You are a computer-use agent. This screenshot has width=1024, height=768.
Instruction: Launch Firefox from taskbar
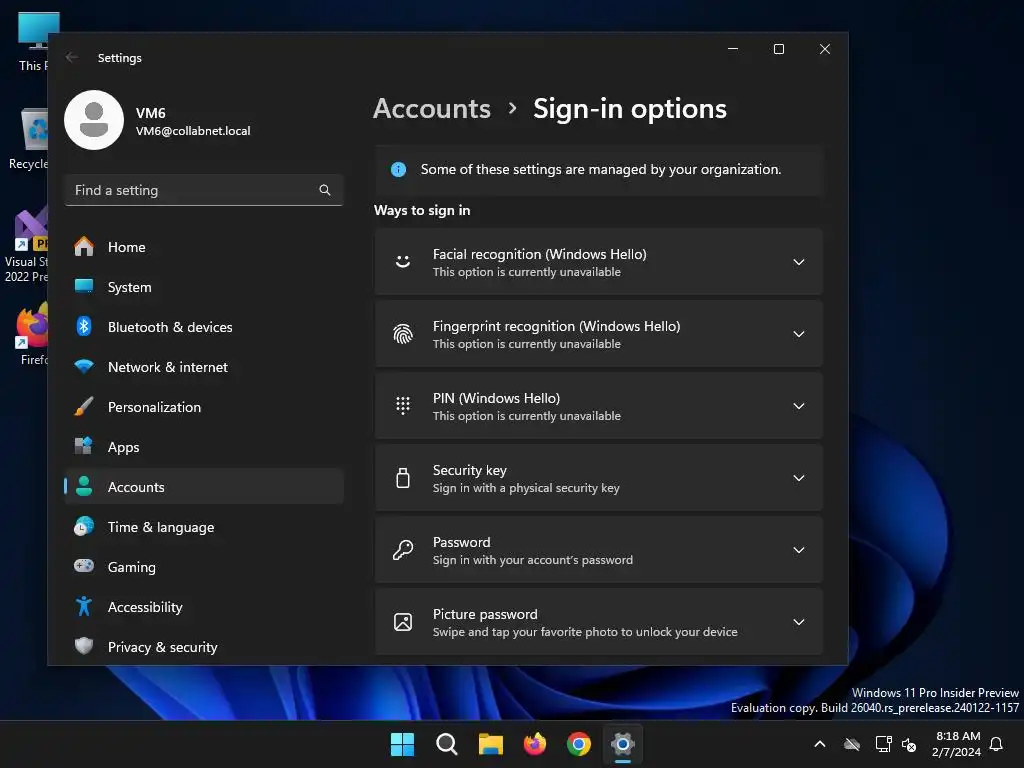pyautogui.click(x=535, y=744)
